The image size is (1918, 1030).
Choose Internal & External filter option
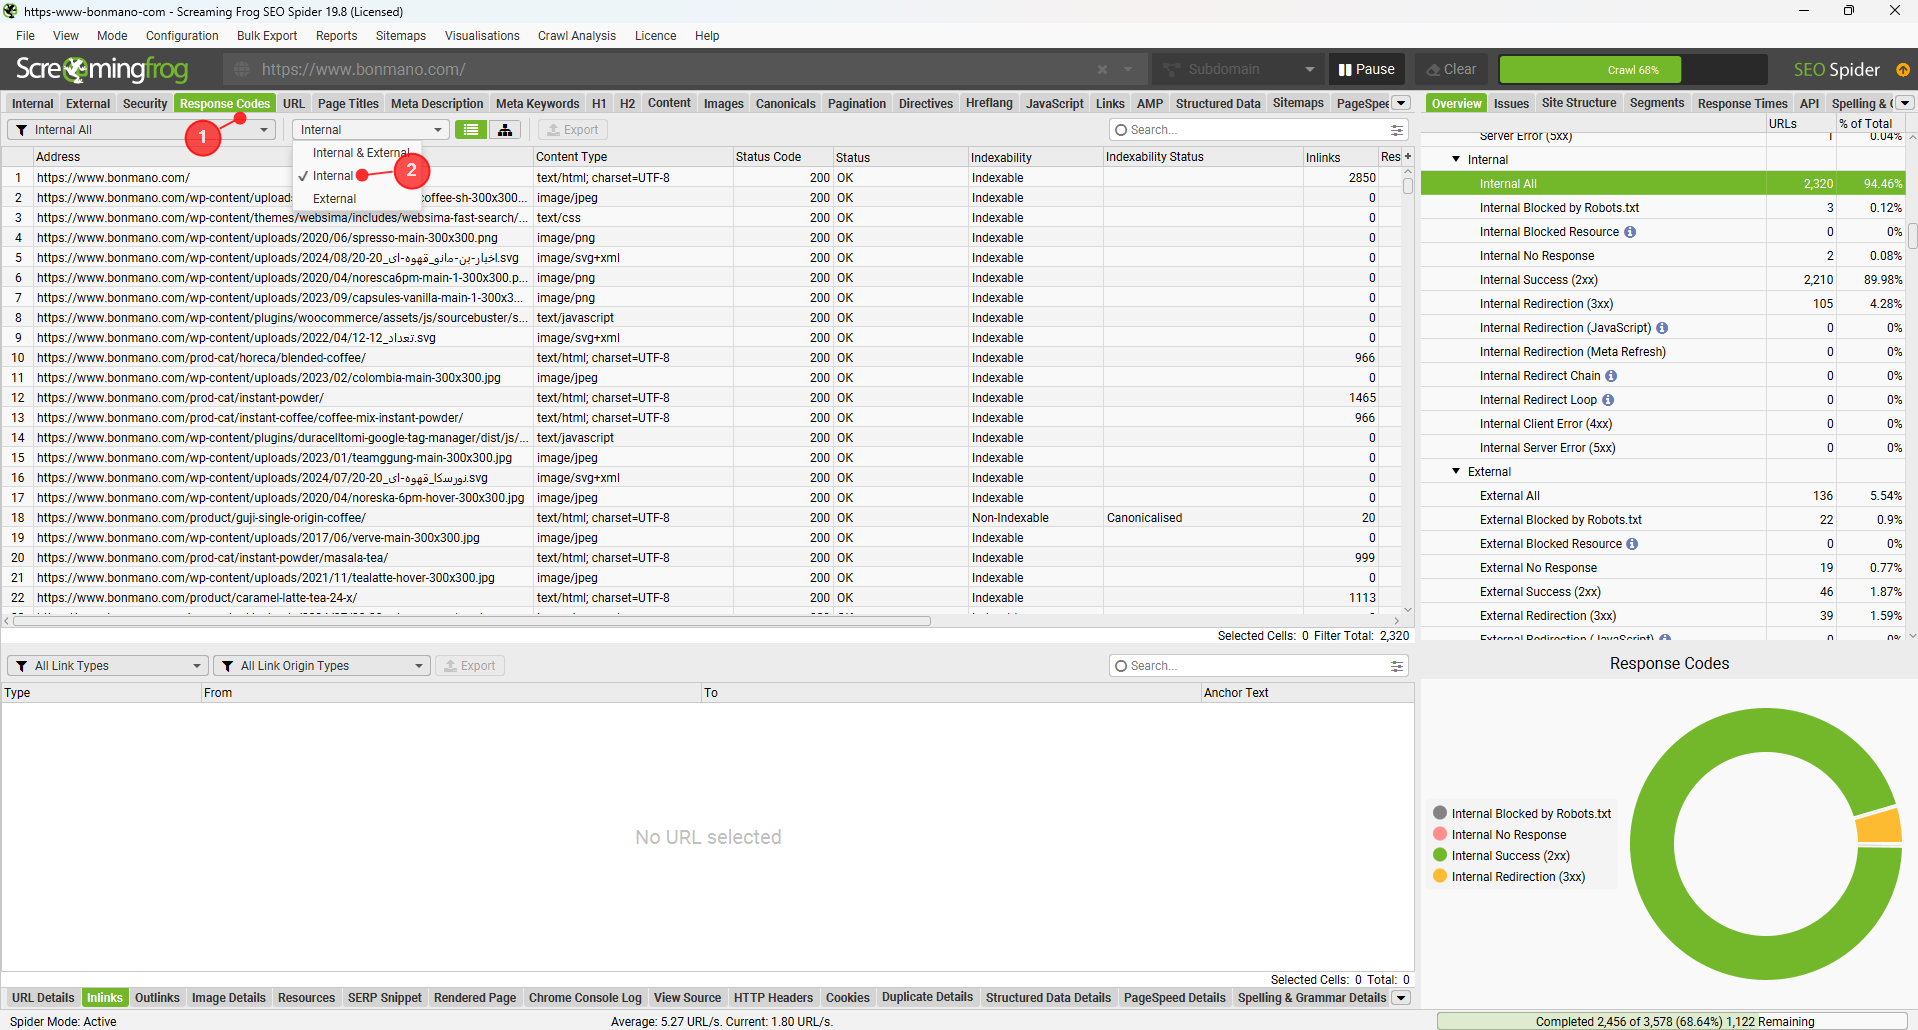pos(360,153)
